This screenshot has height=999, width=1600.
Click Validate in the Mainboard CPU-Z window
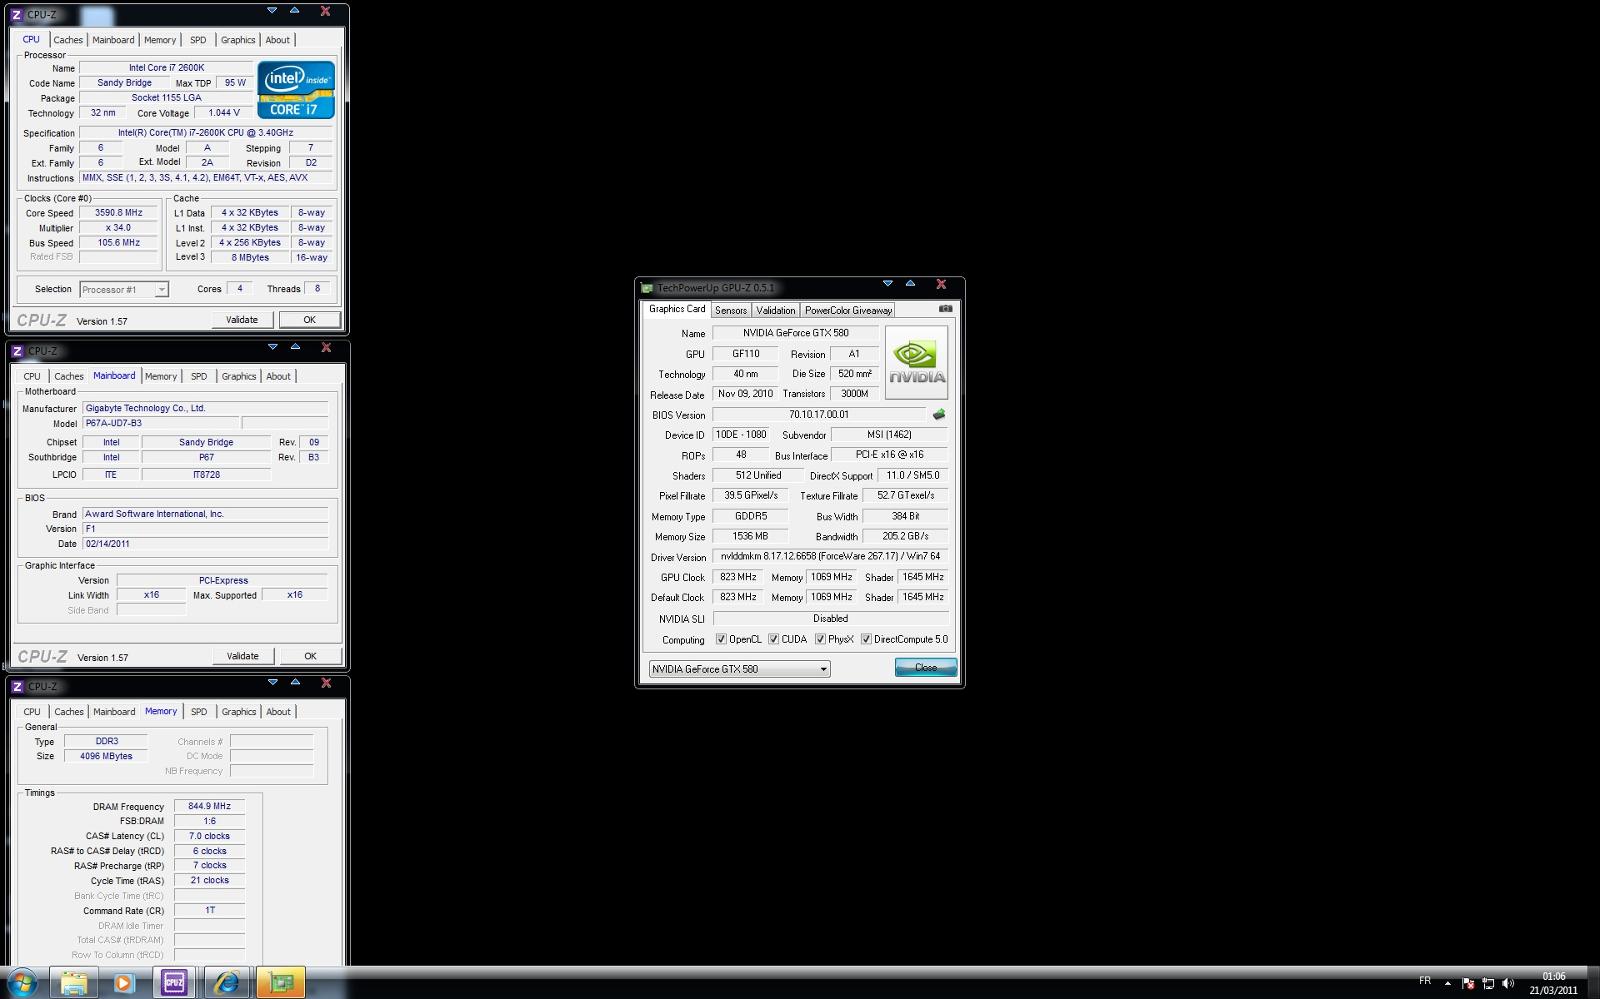pyautogui.click(x=243, y=656)
